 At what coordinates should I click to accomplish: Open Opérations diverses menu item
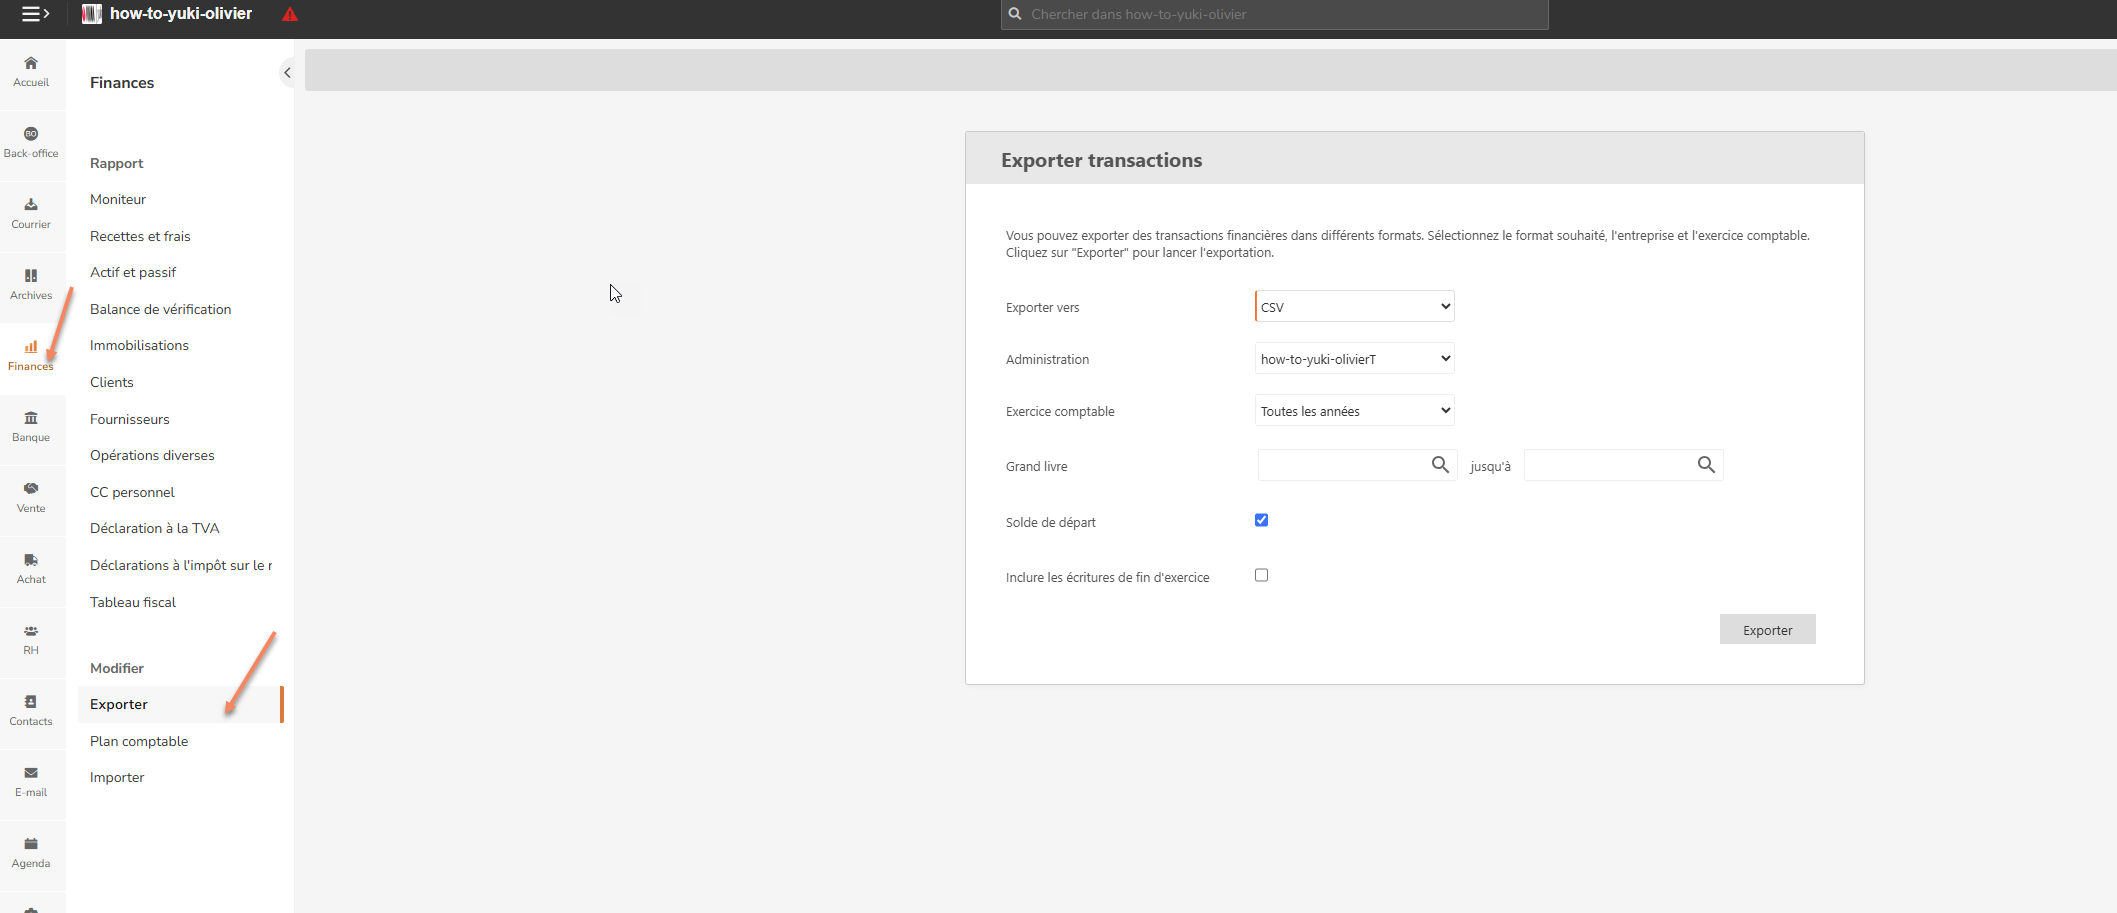coord(152,455)
